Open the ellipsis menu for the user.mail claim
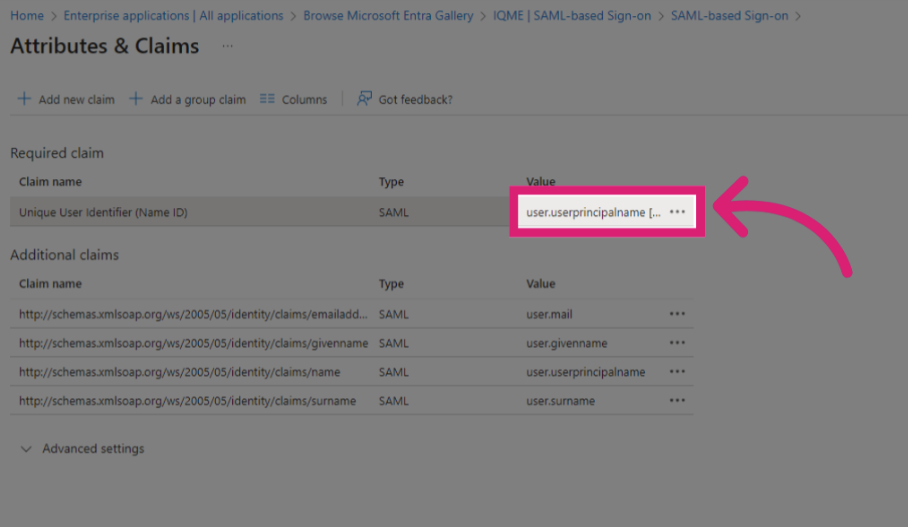The height and width of the screenshot is (527, 908). point(677,314)
